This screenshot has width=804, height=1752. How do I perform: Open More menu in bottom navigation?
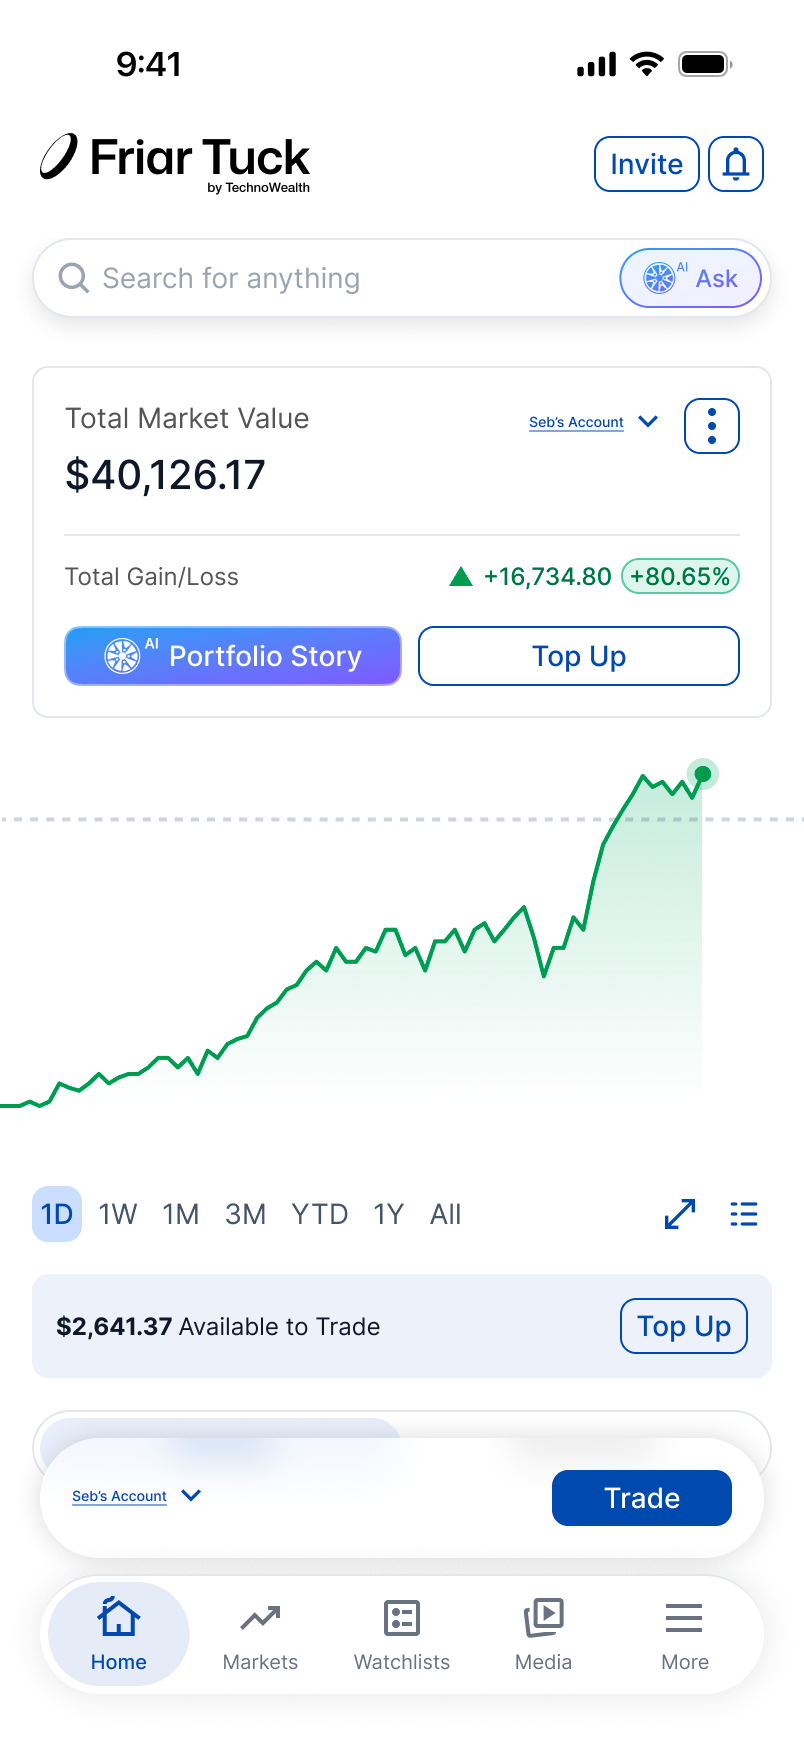point(685,1634)
